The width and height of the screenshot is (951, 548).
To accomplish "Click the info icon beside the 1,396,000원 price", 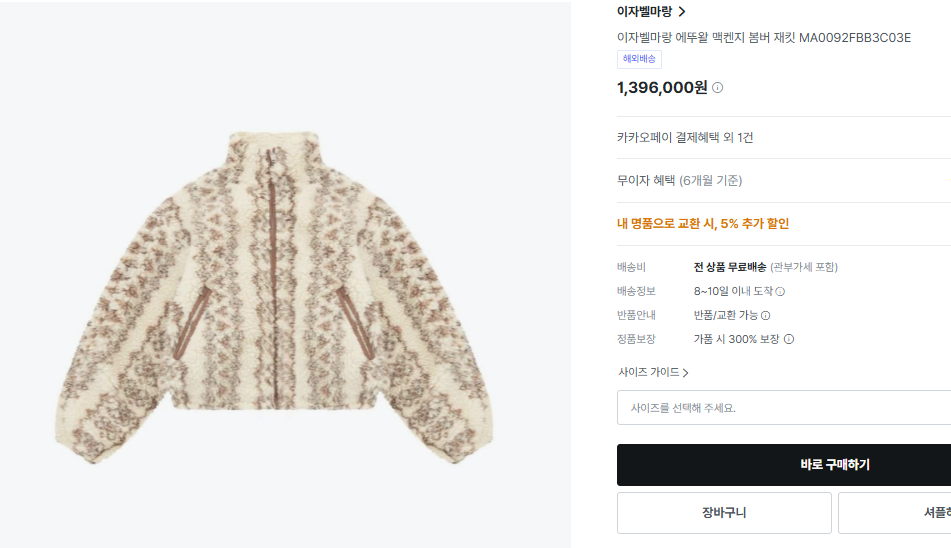I will tap(717, 87).
